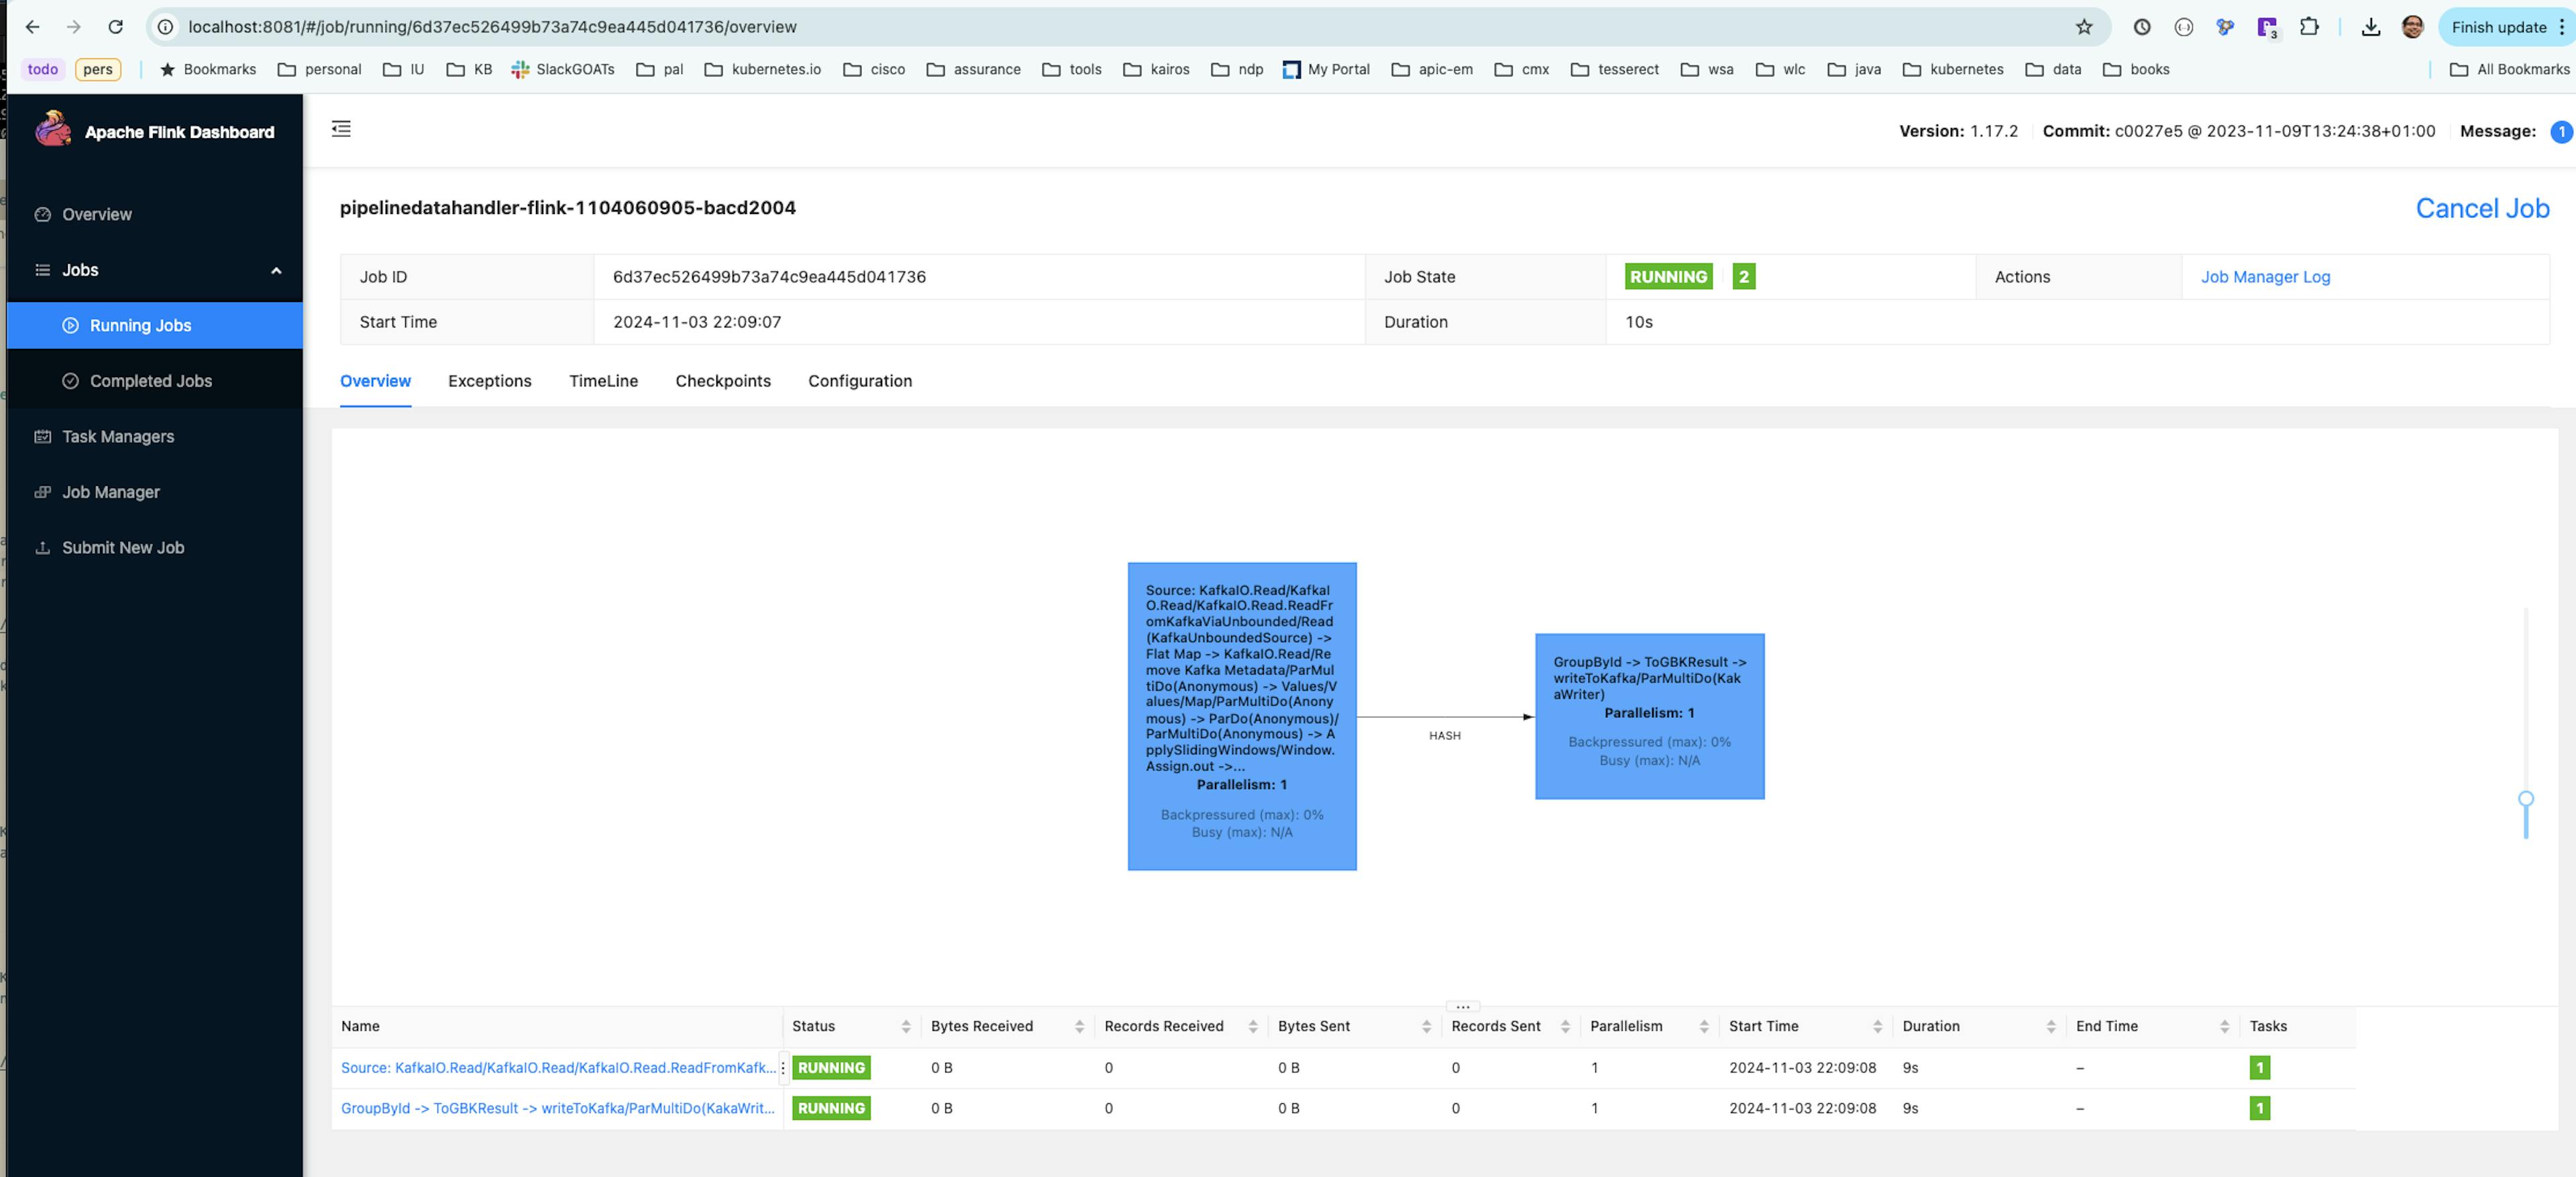The image size is (2576, 1177).
Task: Switch to the Checkpoints tab
Action: point(723,380)
